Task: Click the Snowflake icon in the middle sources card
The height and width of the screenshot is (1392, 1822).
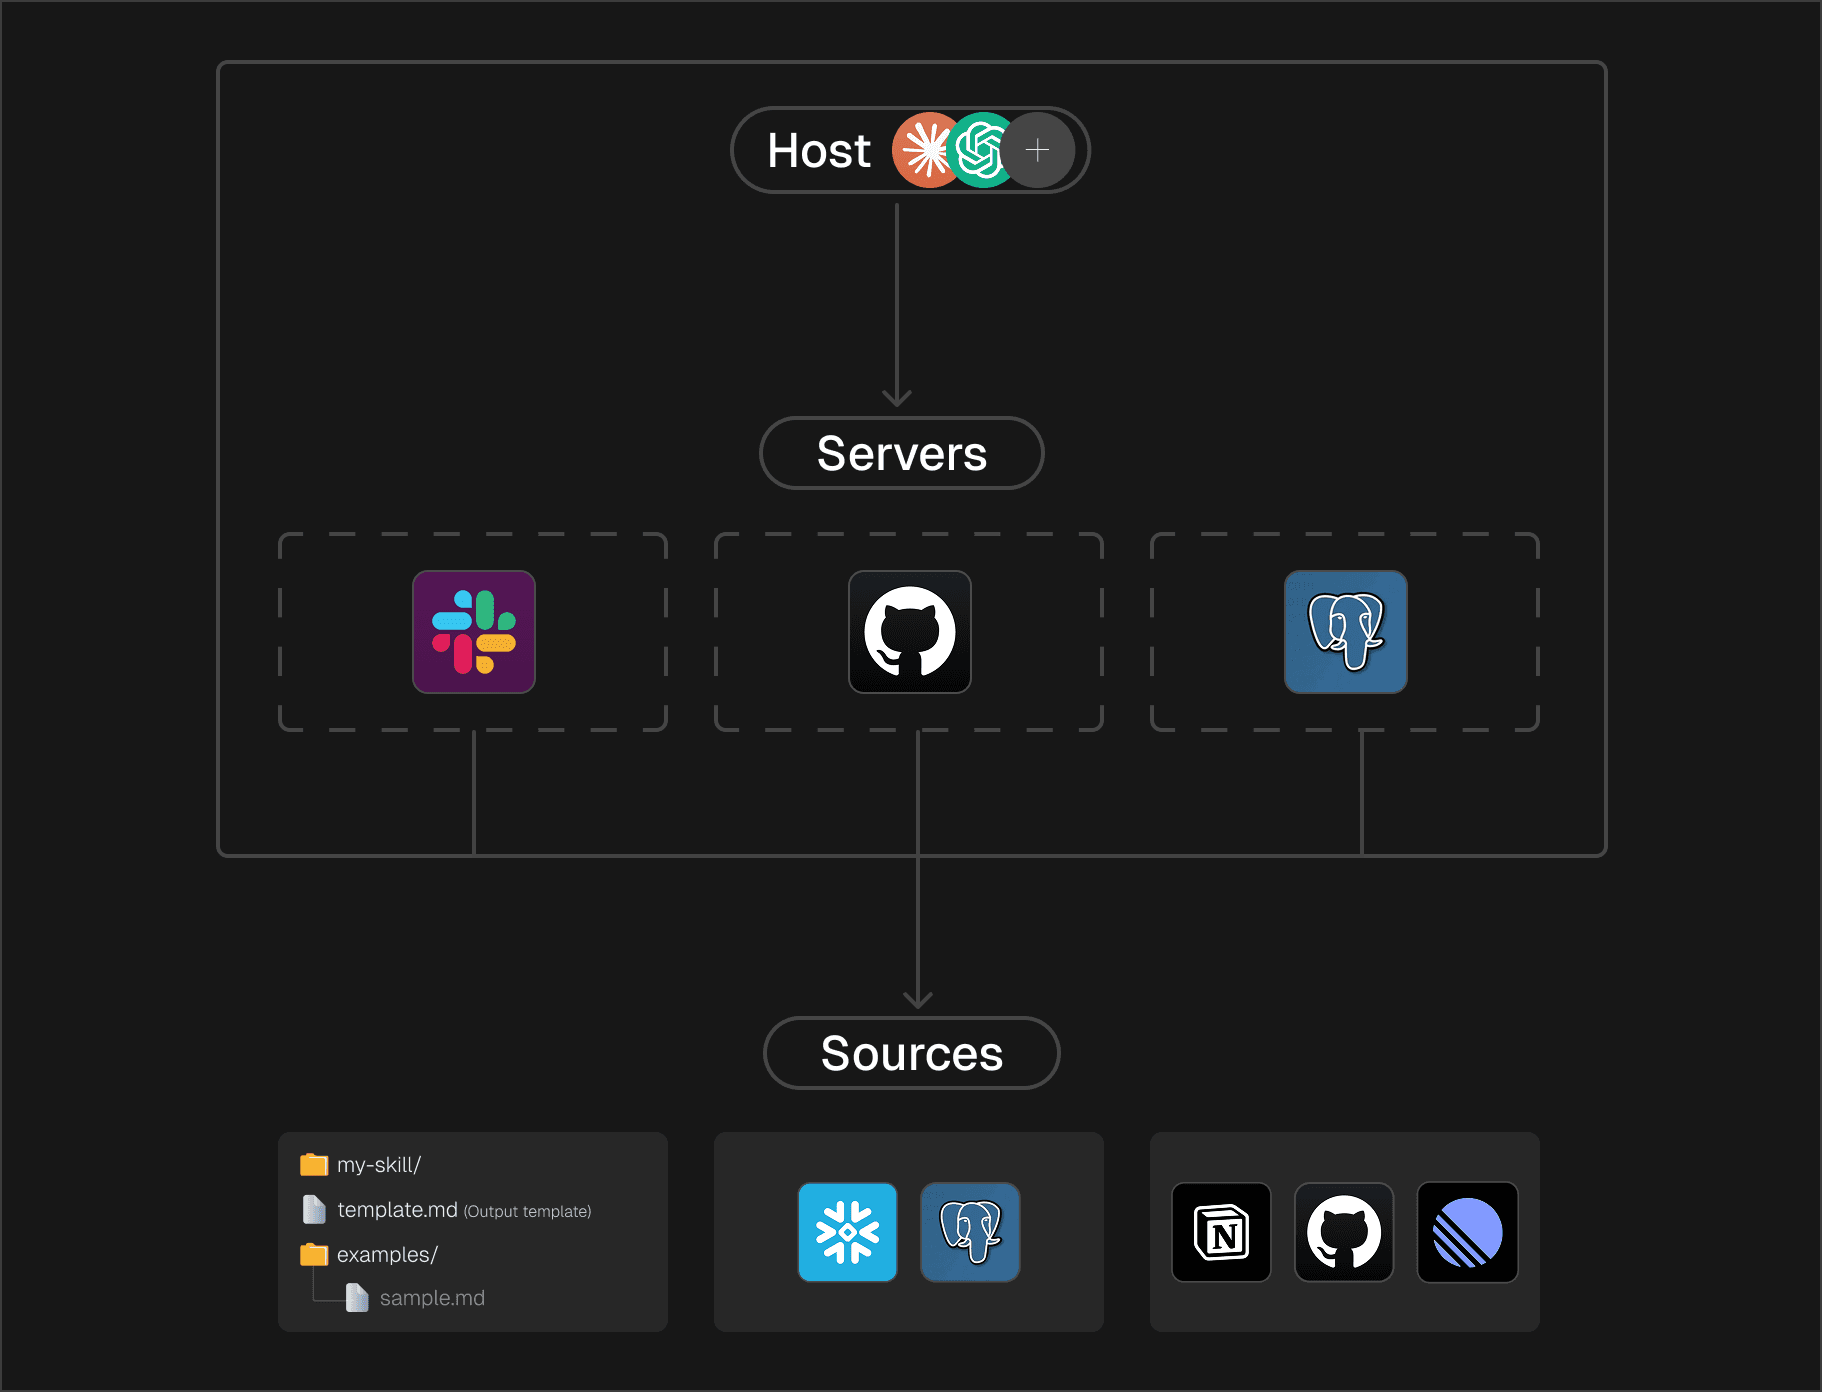Action: tap(848, 1233)
